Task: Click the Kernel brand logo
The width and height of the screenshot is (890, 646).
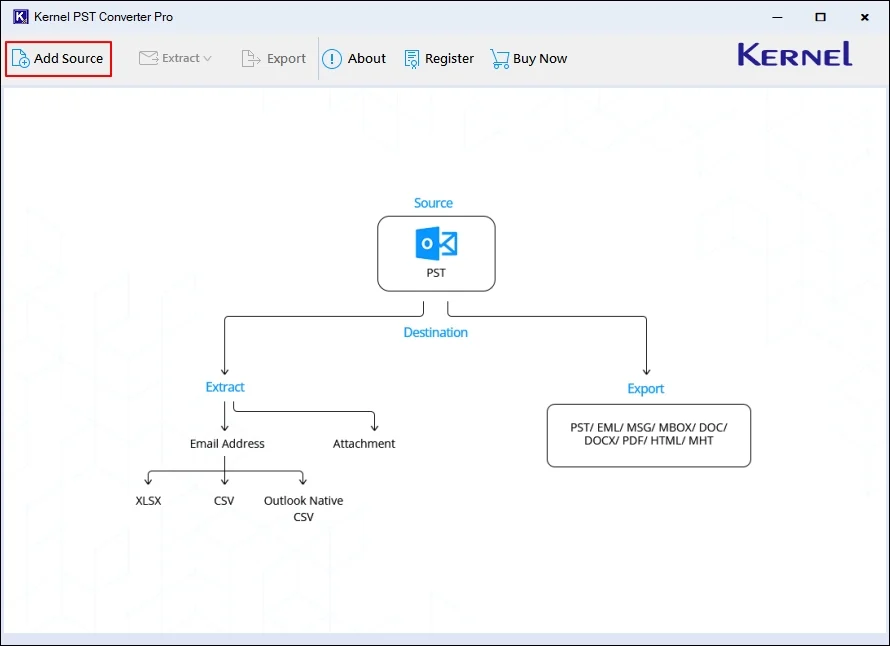Action: 795,55
